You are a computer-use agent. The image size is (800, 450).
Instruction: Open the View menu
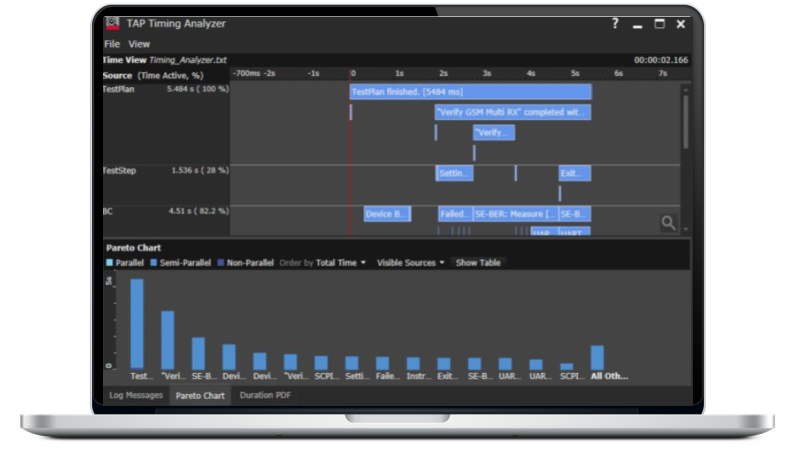(139, 44)
